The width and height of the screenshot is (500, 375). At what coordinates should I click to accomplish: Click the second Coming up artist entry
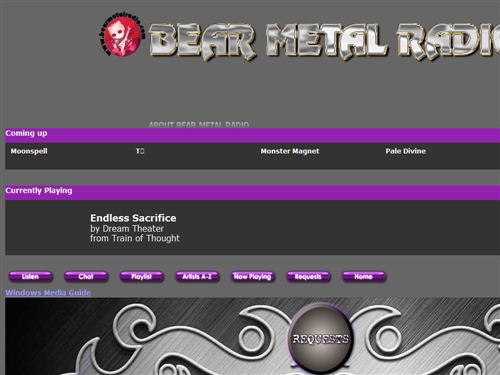coord(140,151)
